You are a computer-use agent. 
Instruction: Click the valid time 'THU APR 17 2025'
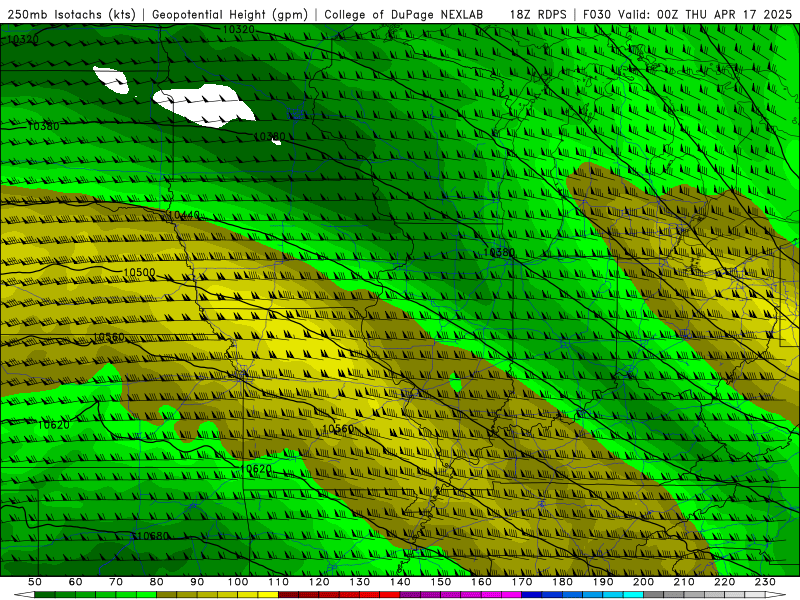click(x=738, y=14)
